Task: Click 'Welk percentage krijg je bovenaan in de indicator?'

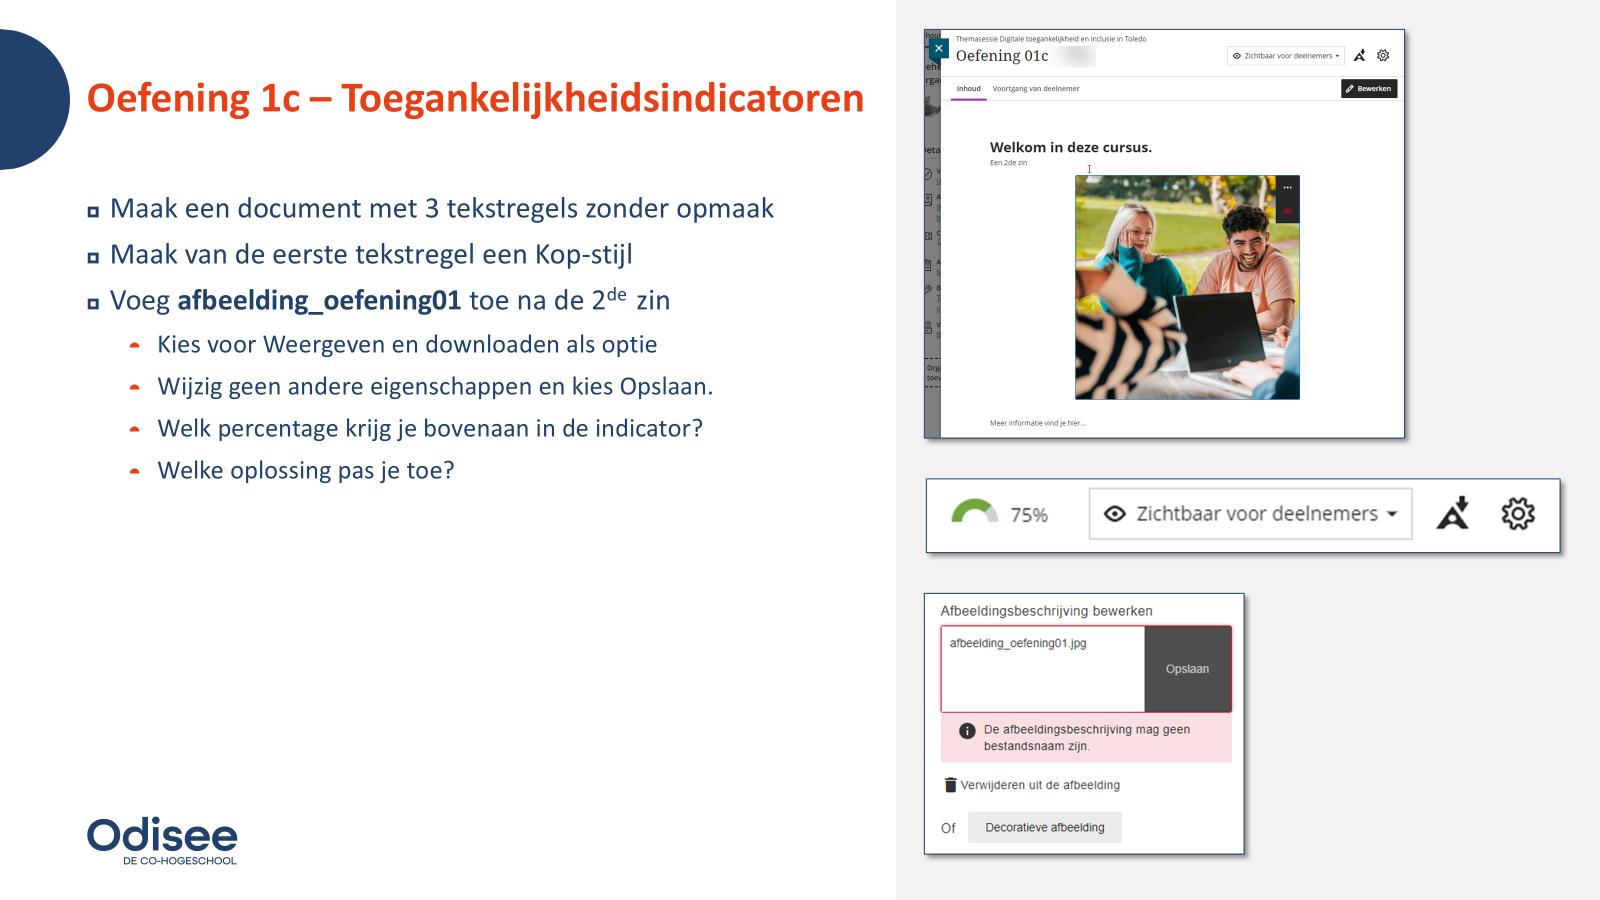Action: (430, 428)
